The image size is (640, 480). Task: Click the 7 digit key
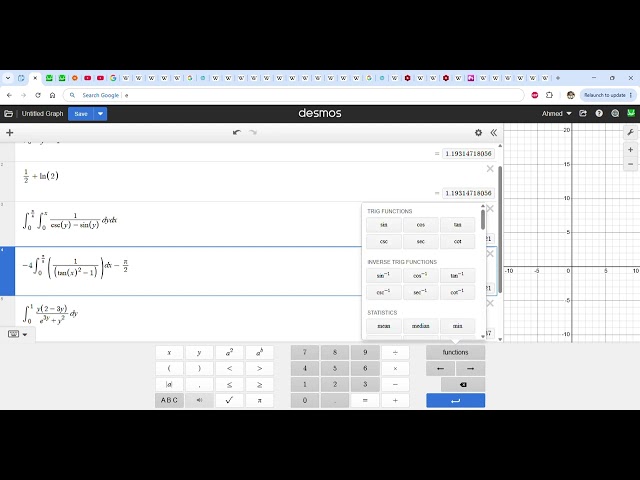[x=305, y=352]
